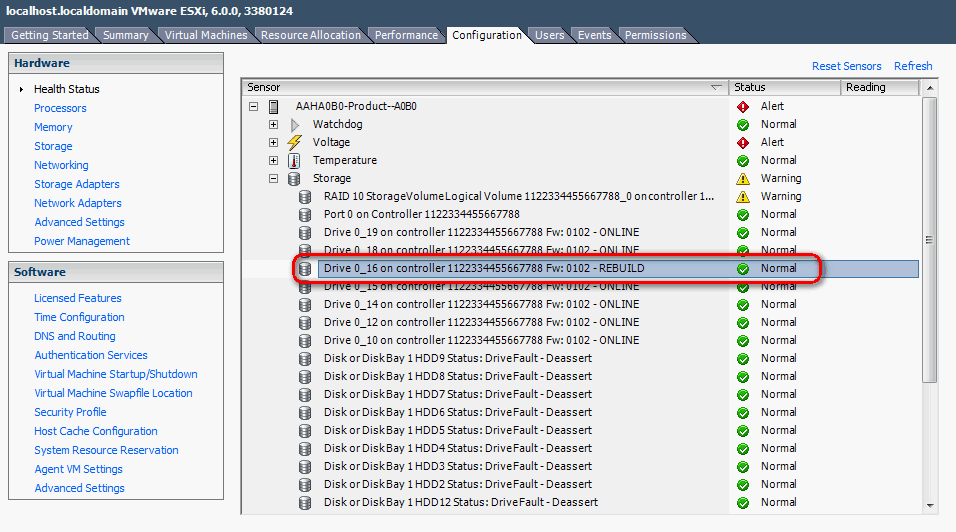Image resolution: width=956 pixels, height=532 pixels.
Task: Click red Alert icon on Voltage row
Action: click(743, 143)
